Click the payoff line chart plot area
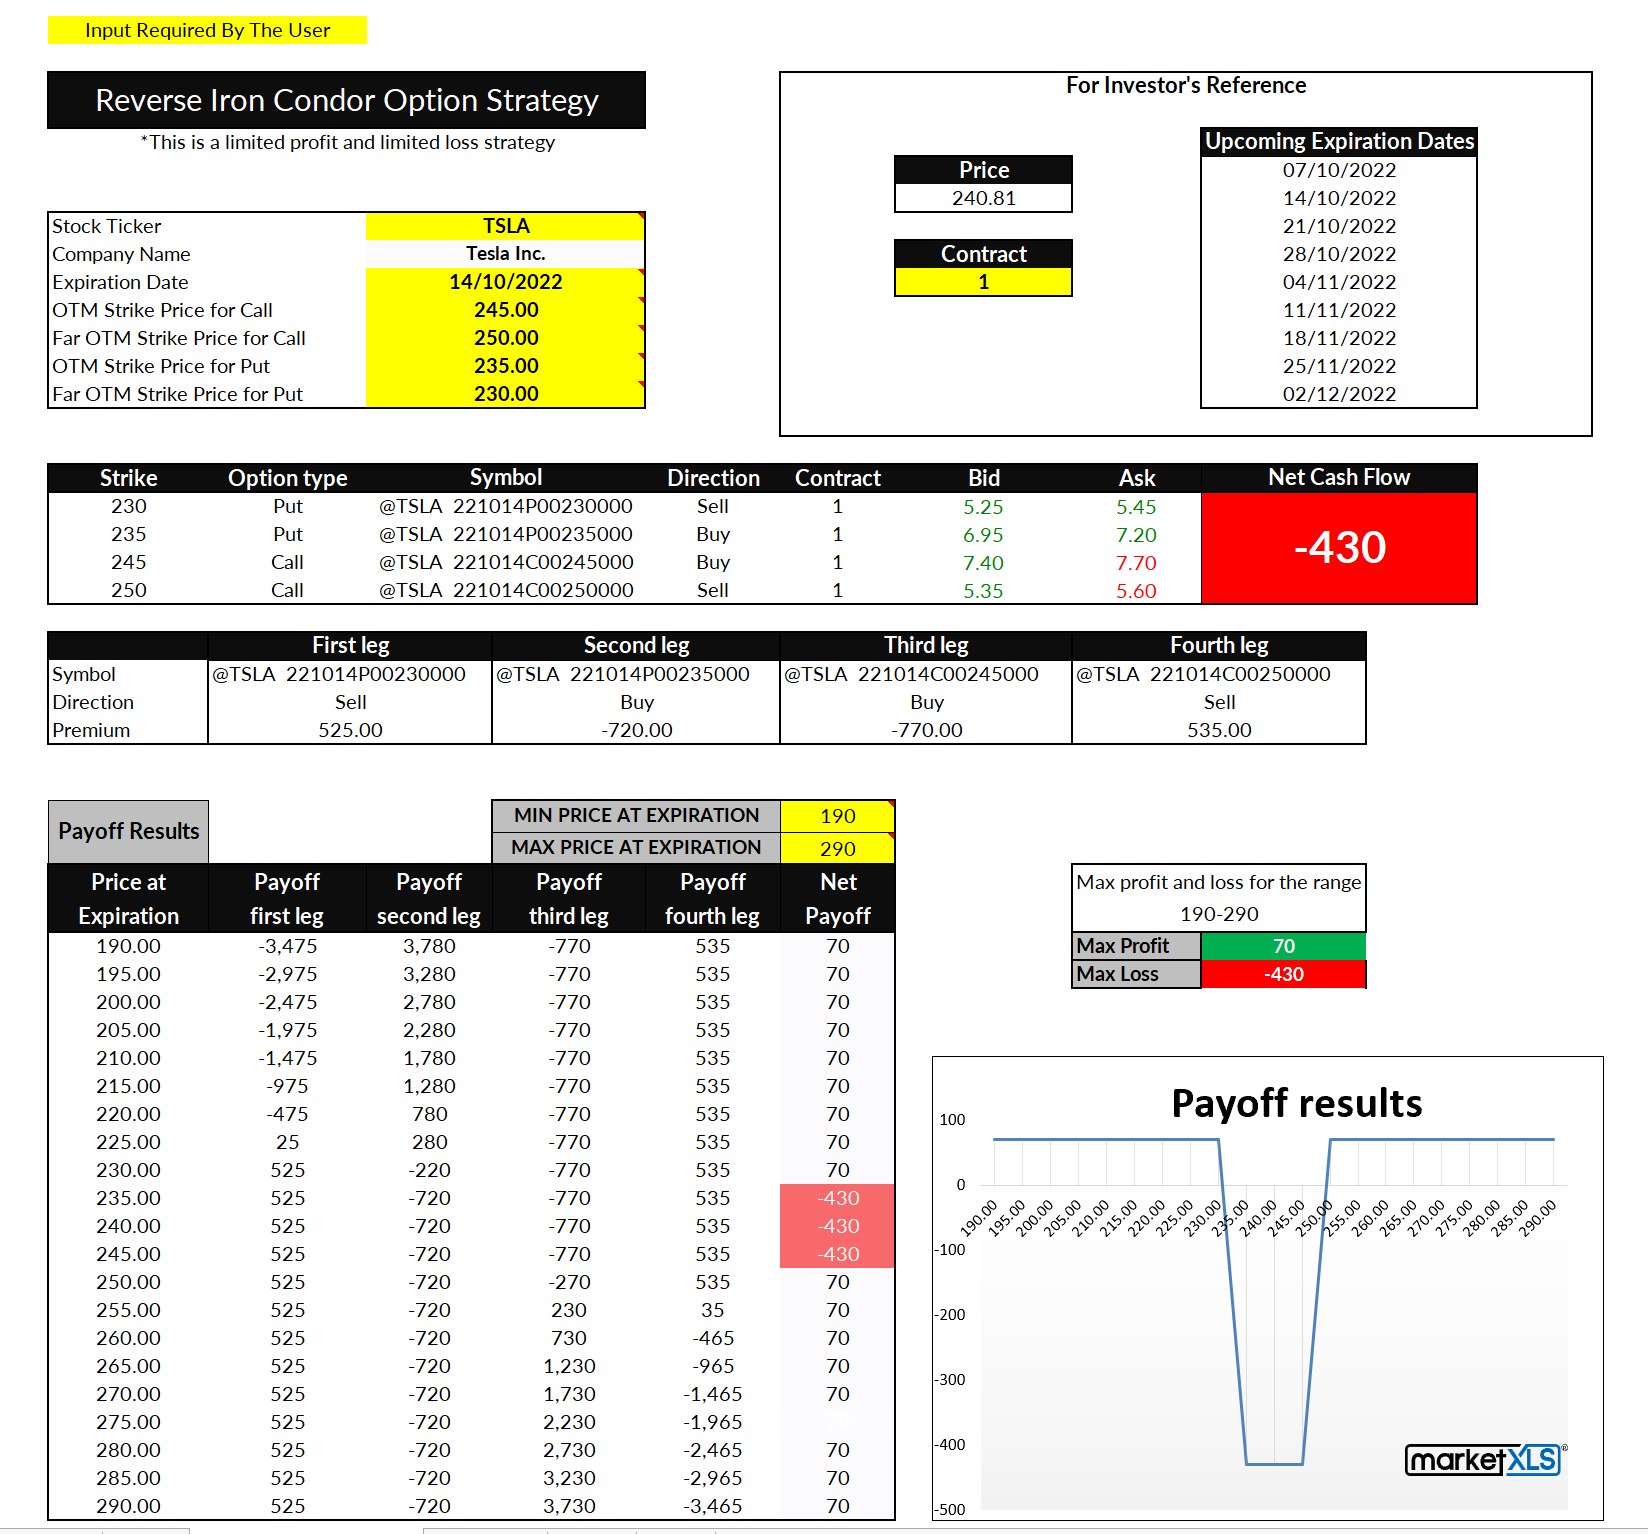 click(1273, 1314)
